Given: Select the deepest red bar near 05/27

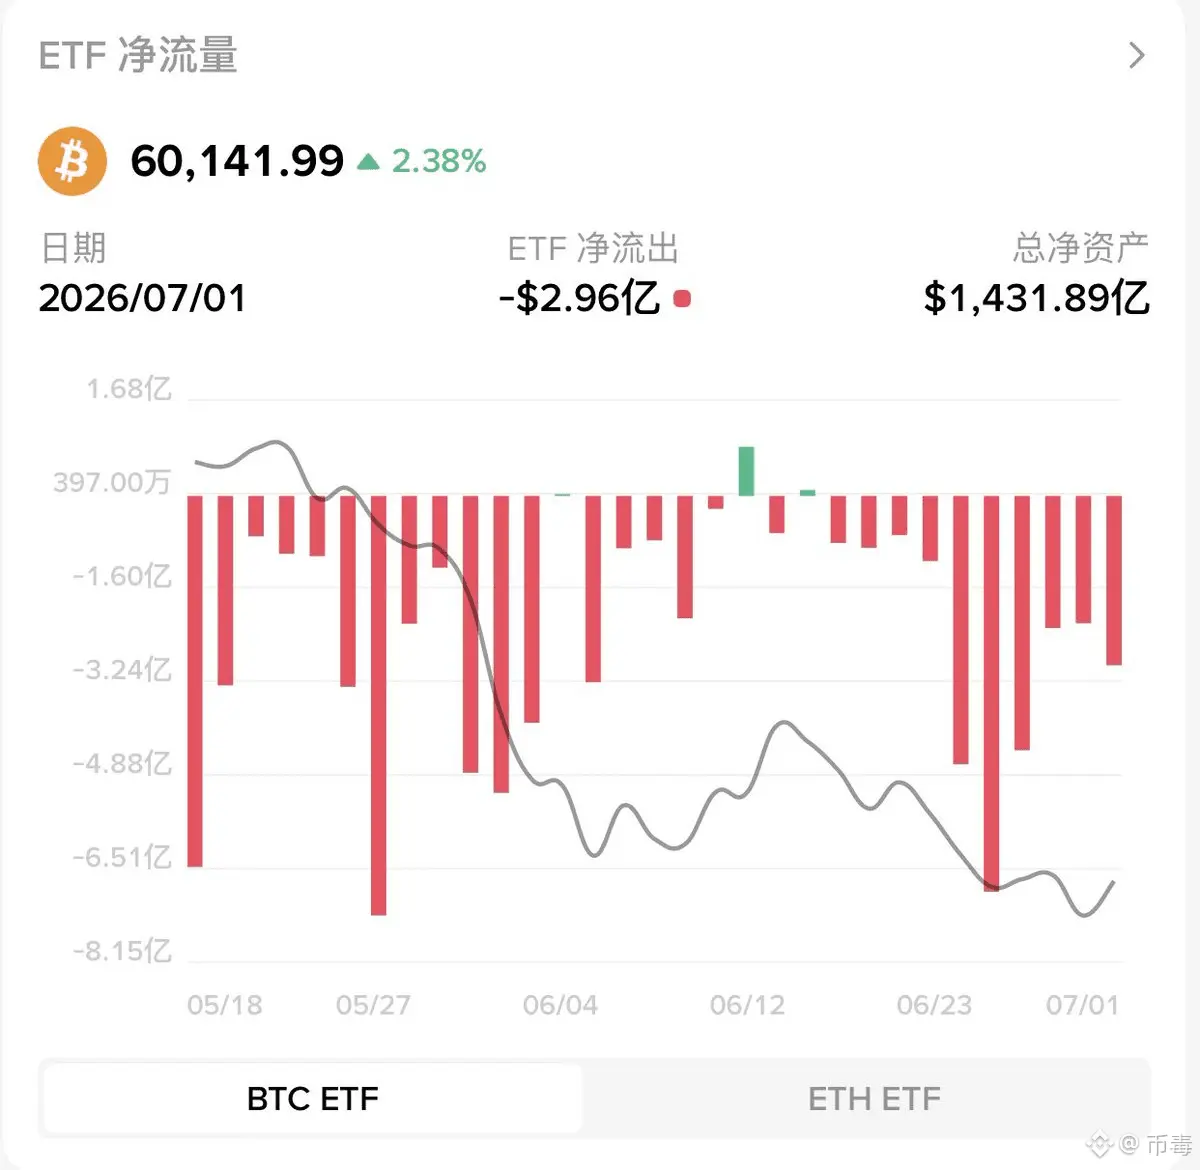Looking at the screenshot, I should click(378, 705).
